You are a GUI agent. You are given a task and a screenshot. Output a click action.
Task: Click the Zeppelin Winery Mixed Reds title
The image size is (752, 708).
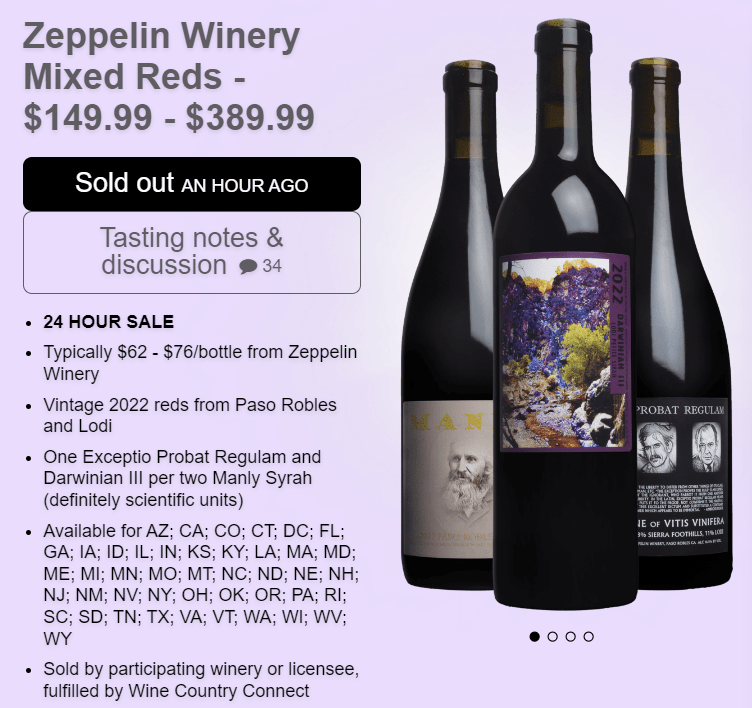pos(161,57)
